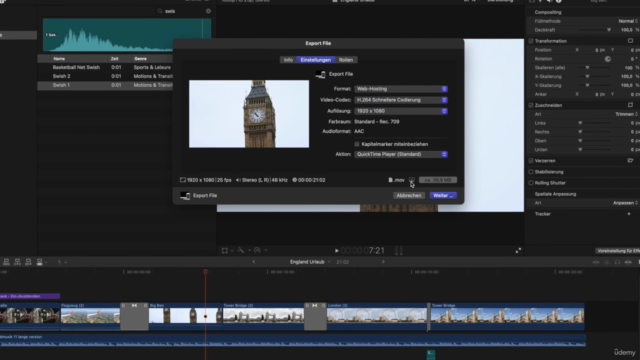Viewport: 640px width, 360px height.
Task: Enable the Rolling Shutter checkbox
Action: click(531, 183)
